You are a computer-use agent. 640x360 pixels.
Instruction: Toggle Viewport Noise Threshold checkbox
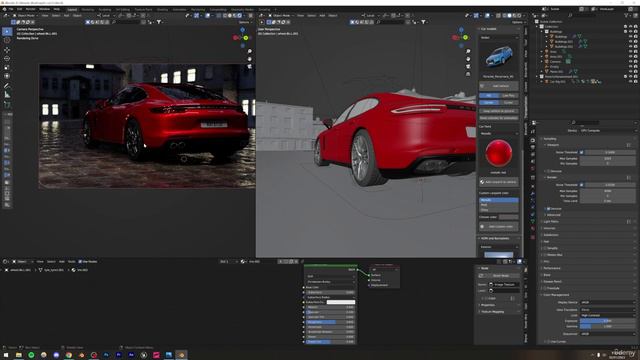(x=582, y=152)
